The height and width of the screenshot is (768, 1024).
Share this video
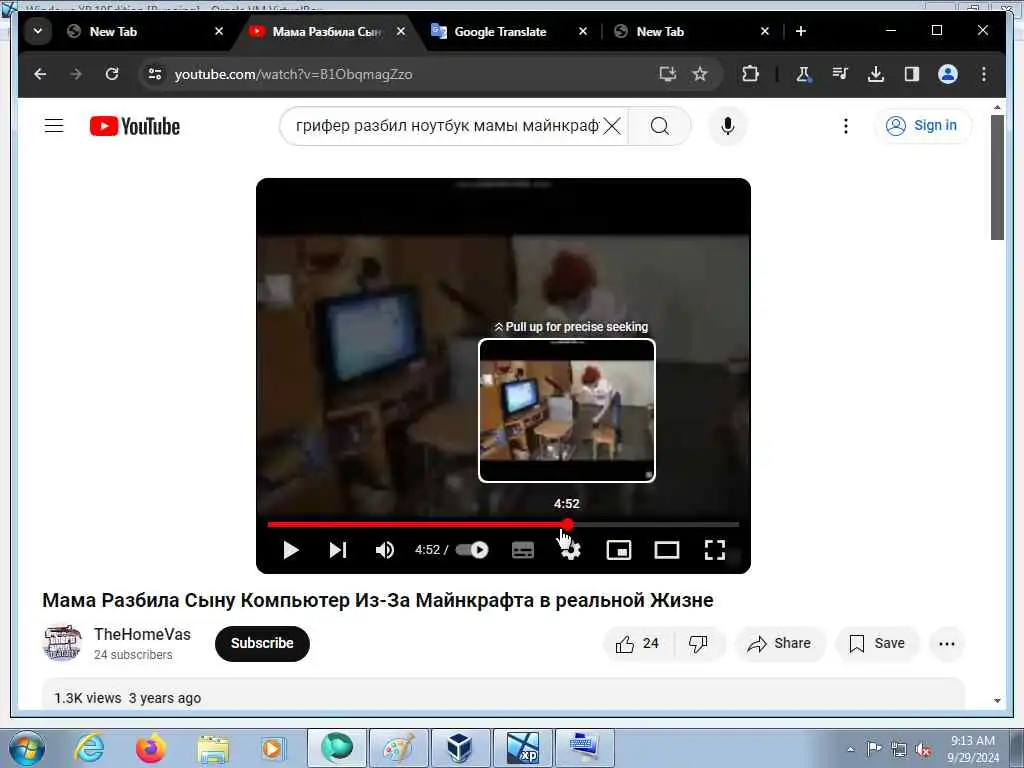(x=780, y=643)
